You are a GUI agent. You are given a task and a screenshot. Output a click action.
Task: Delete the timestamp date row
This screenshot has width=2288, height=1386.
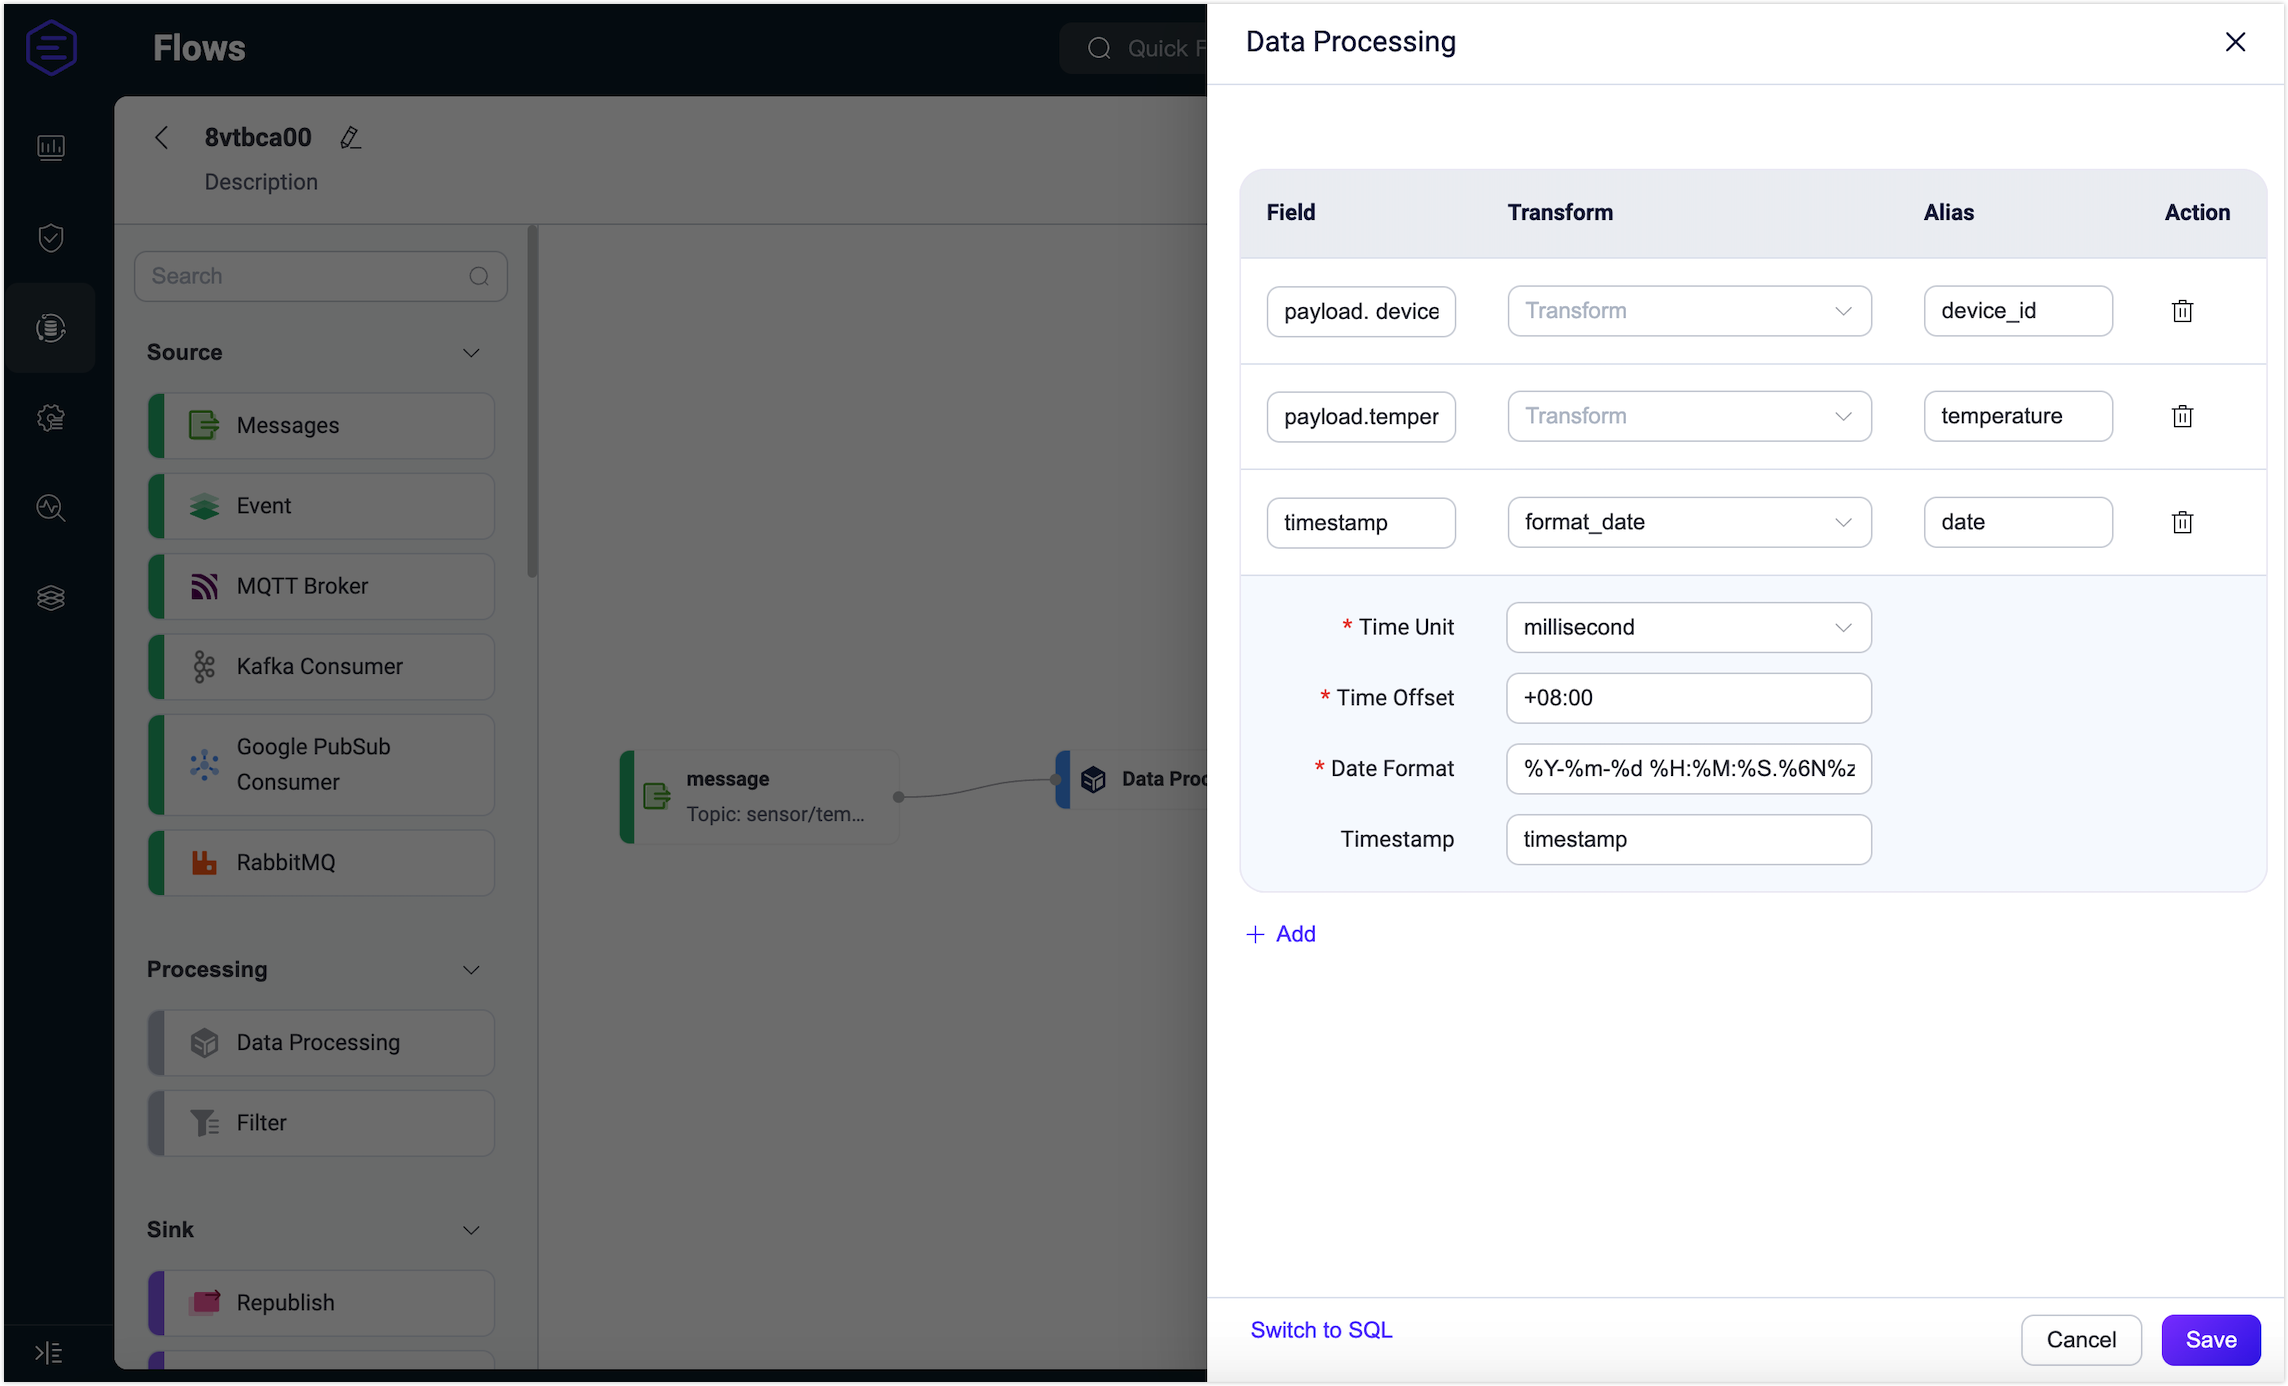[x=2182, y=522]
